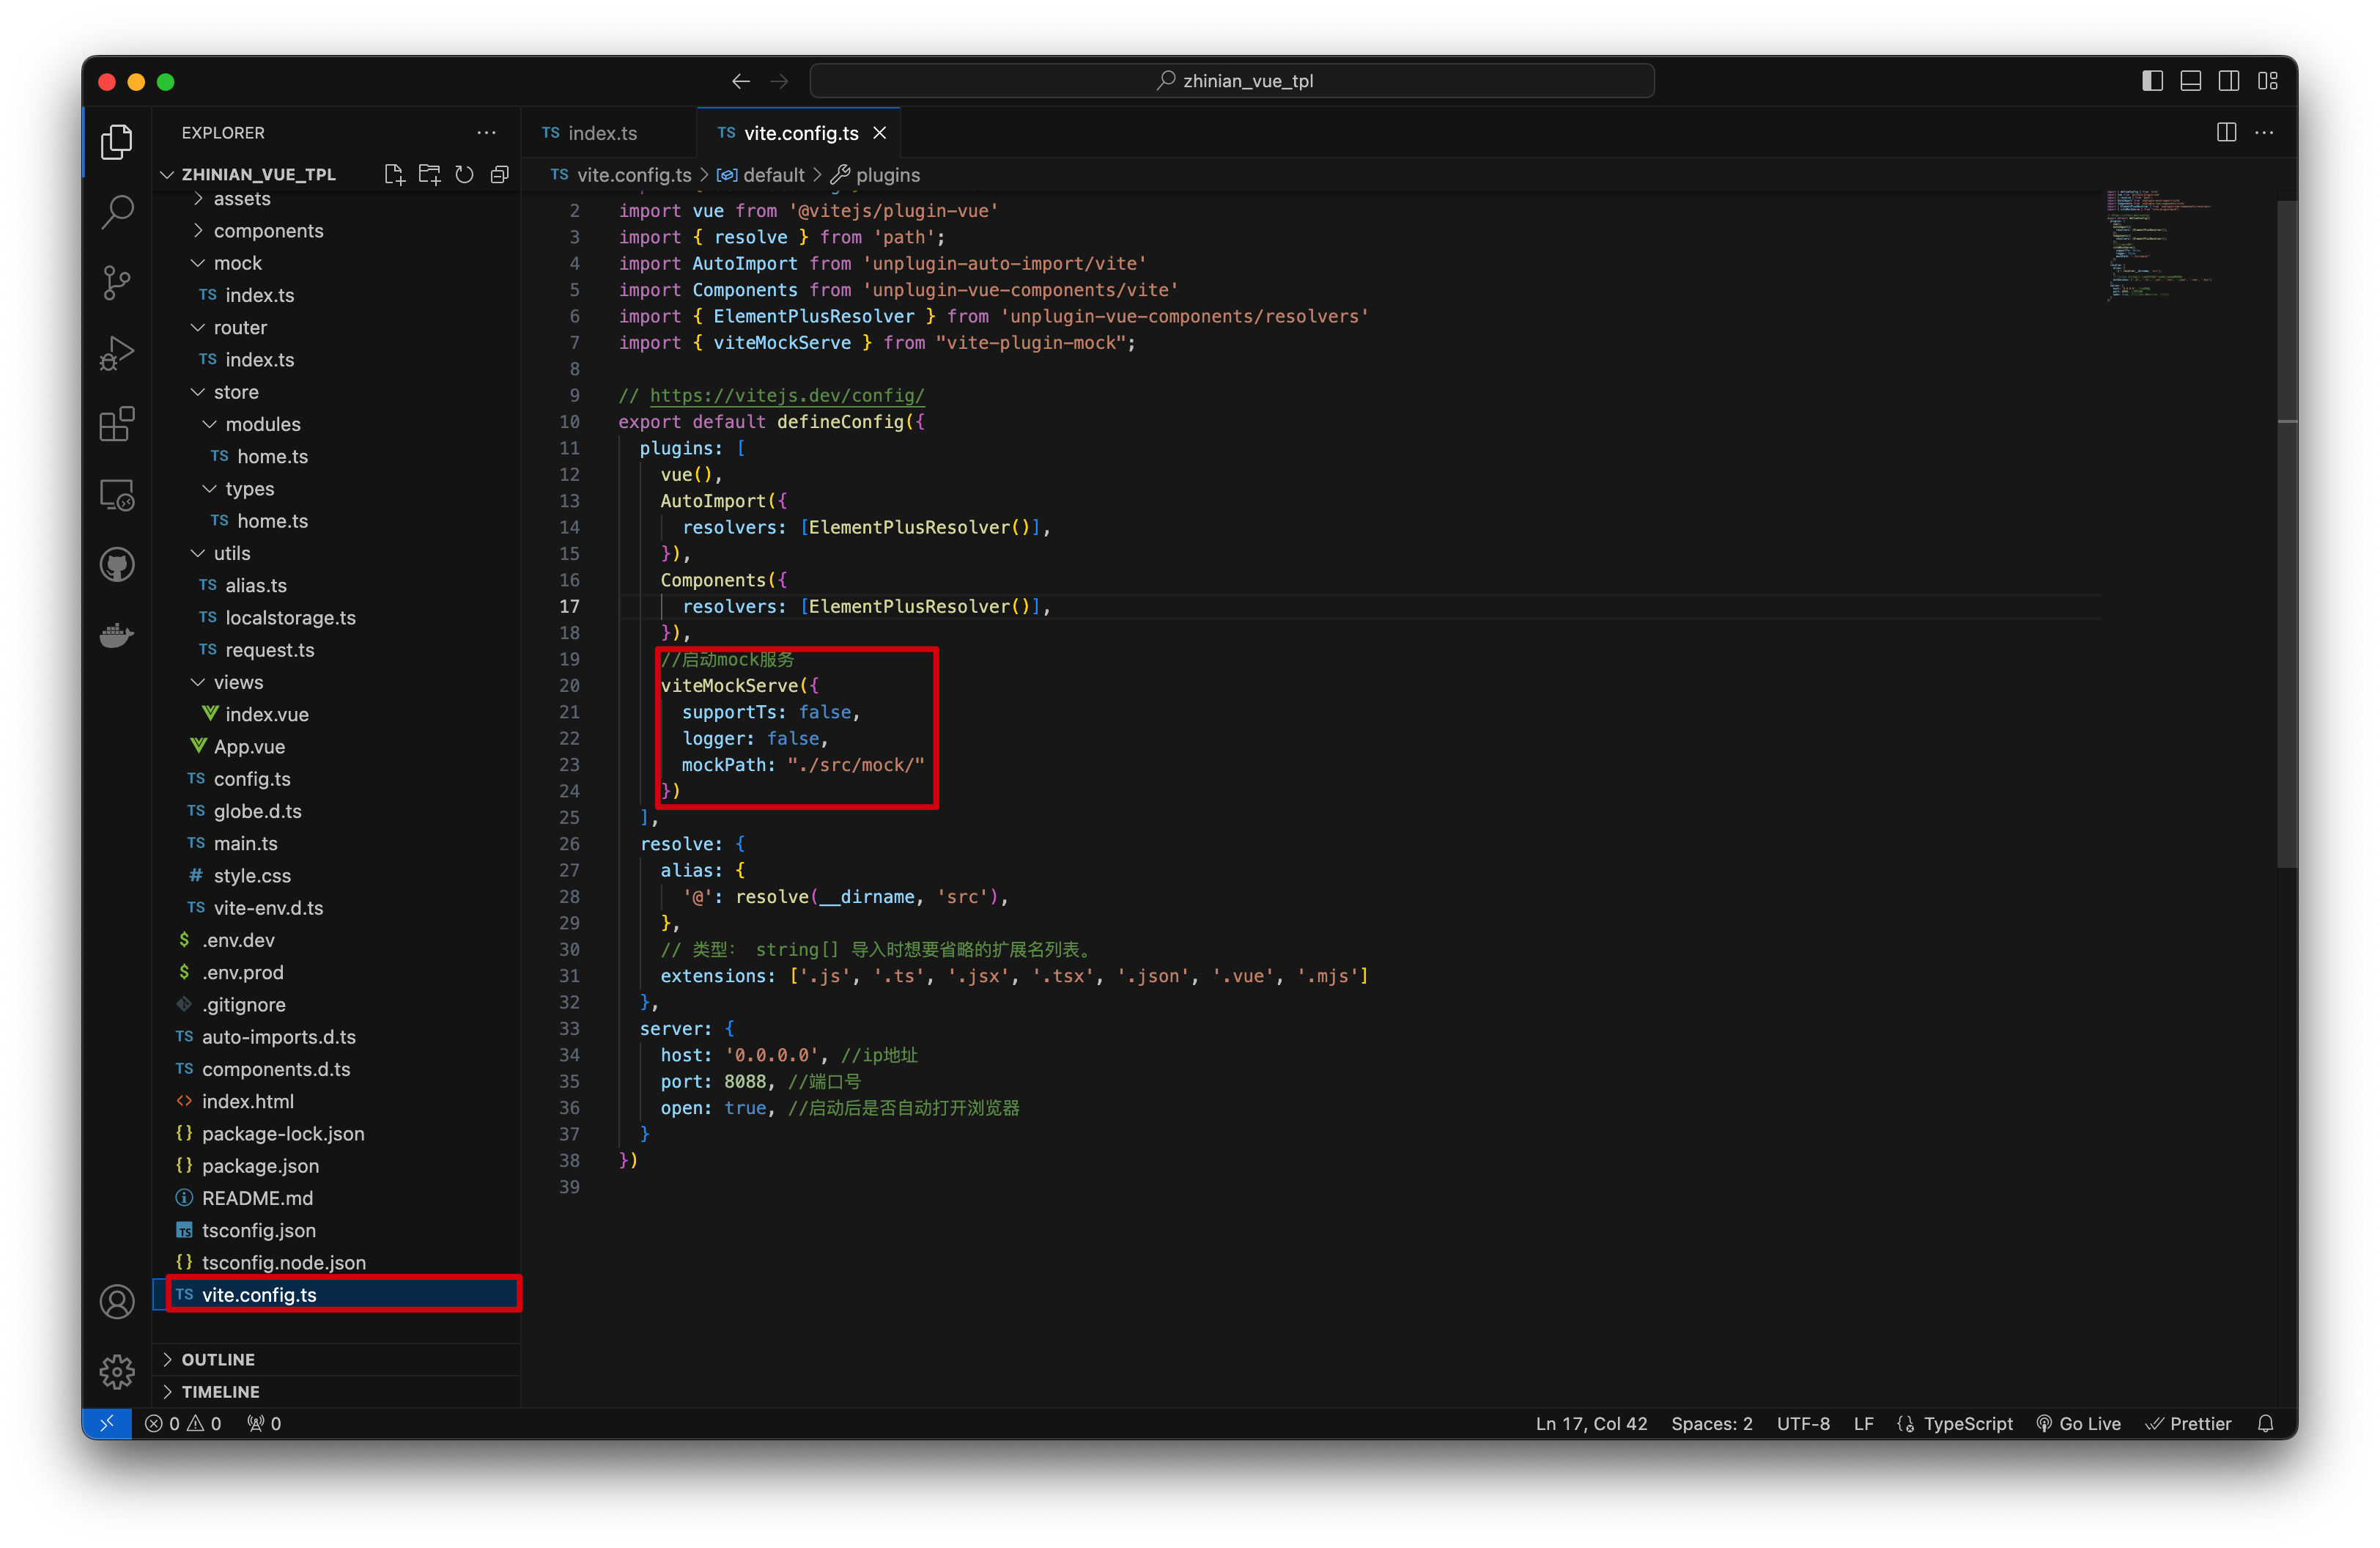Open notifications bell in status bar
Image resolution: width=2380 pixels, height=1548 pixels.
[x=2266, y=1423]
